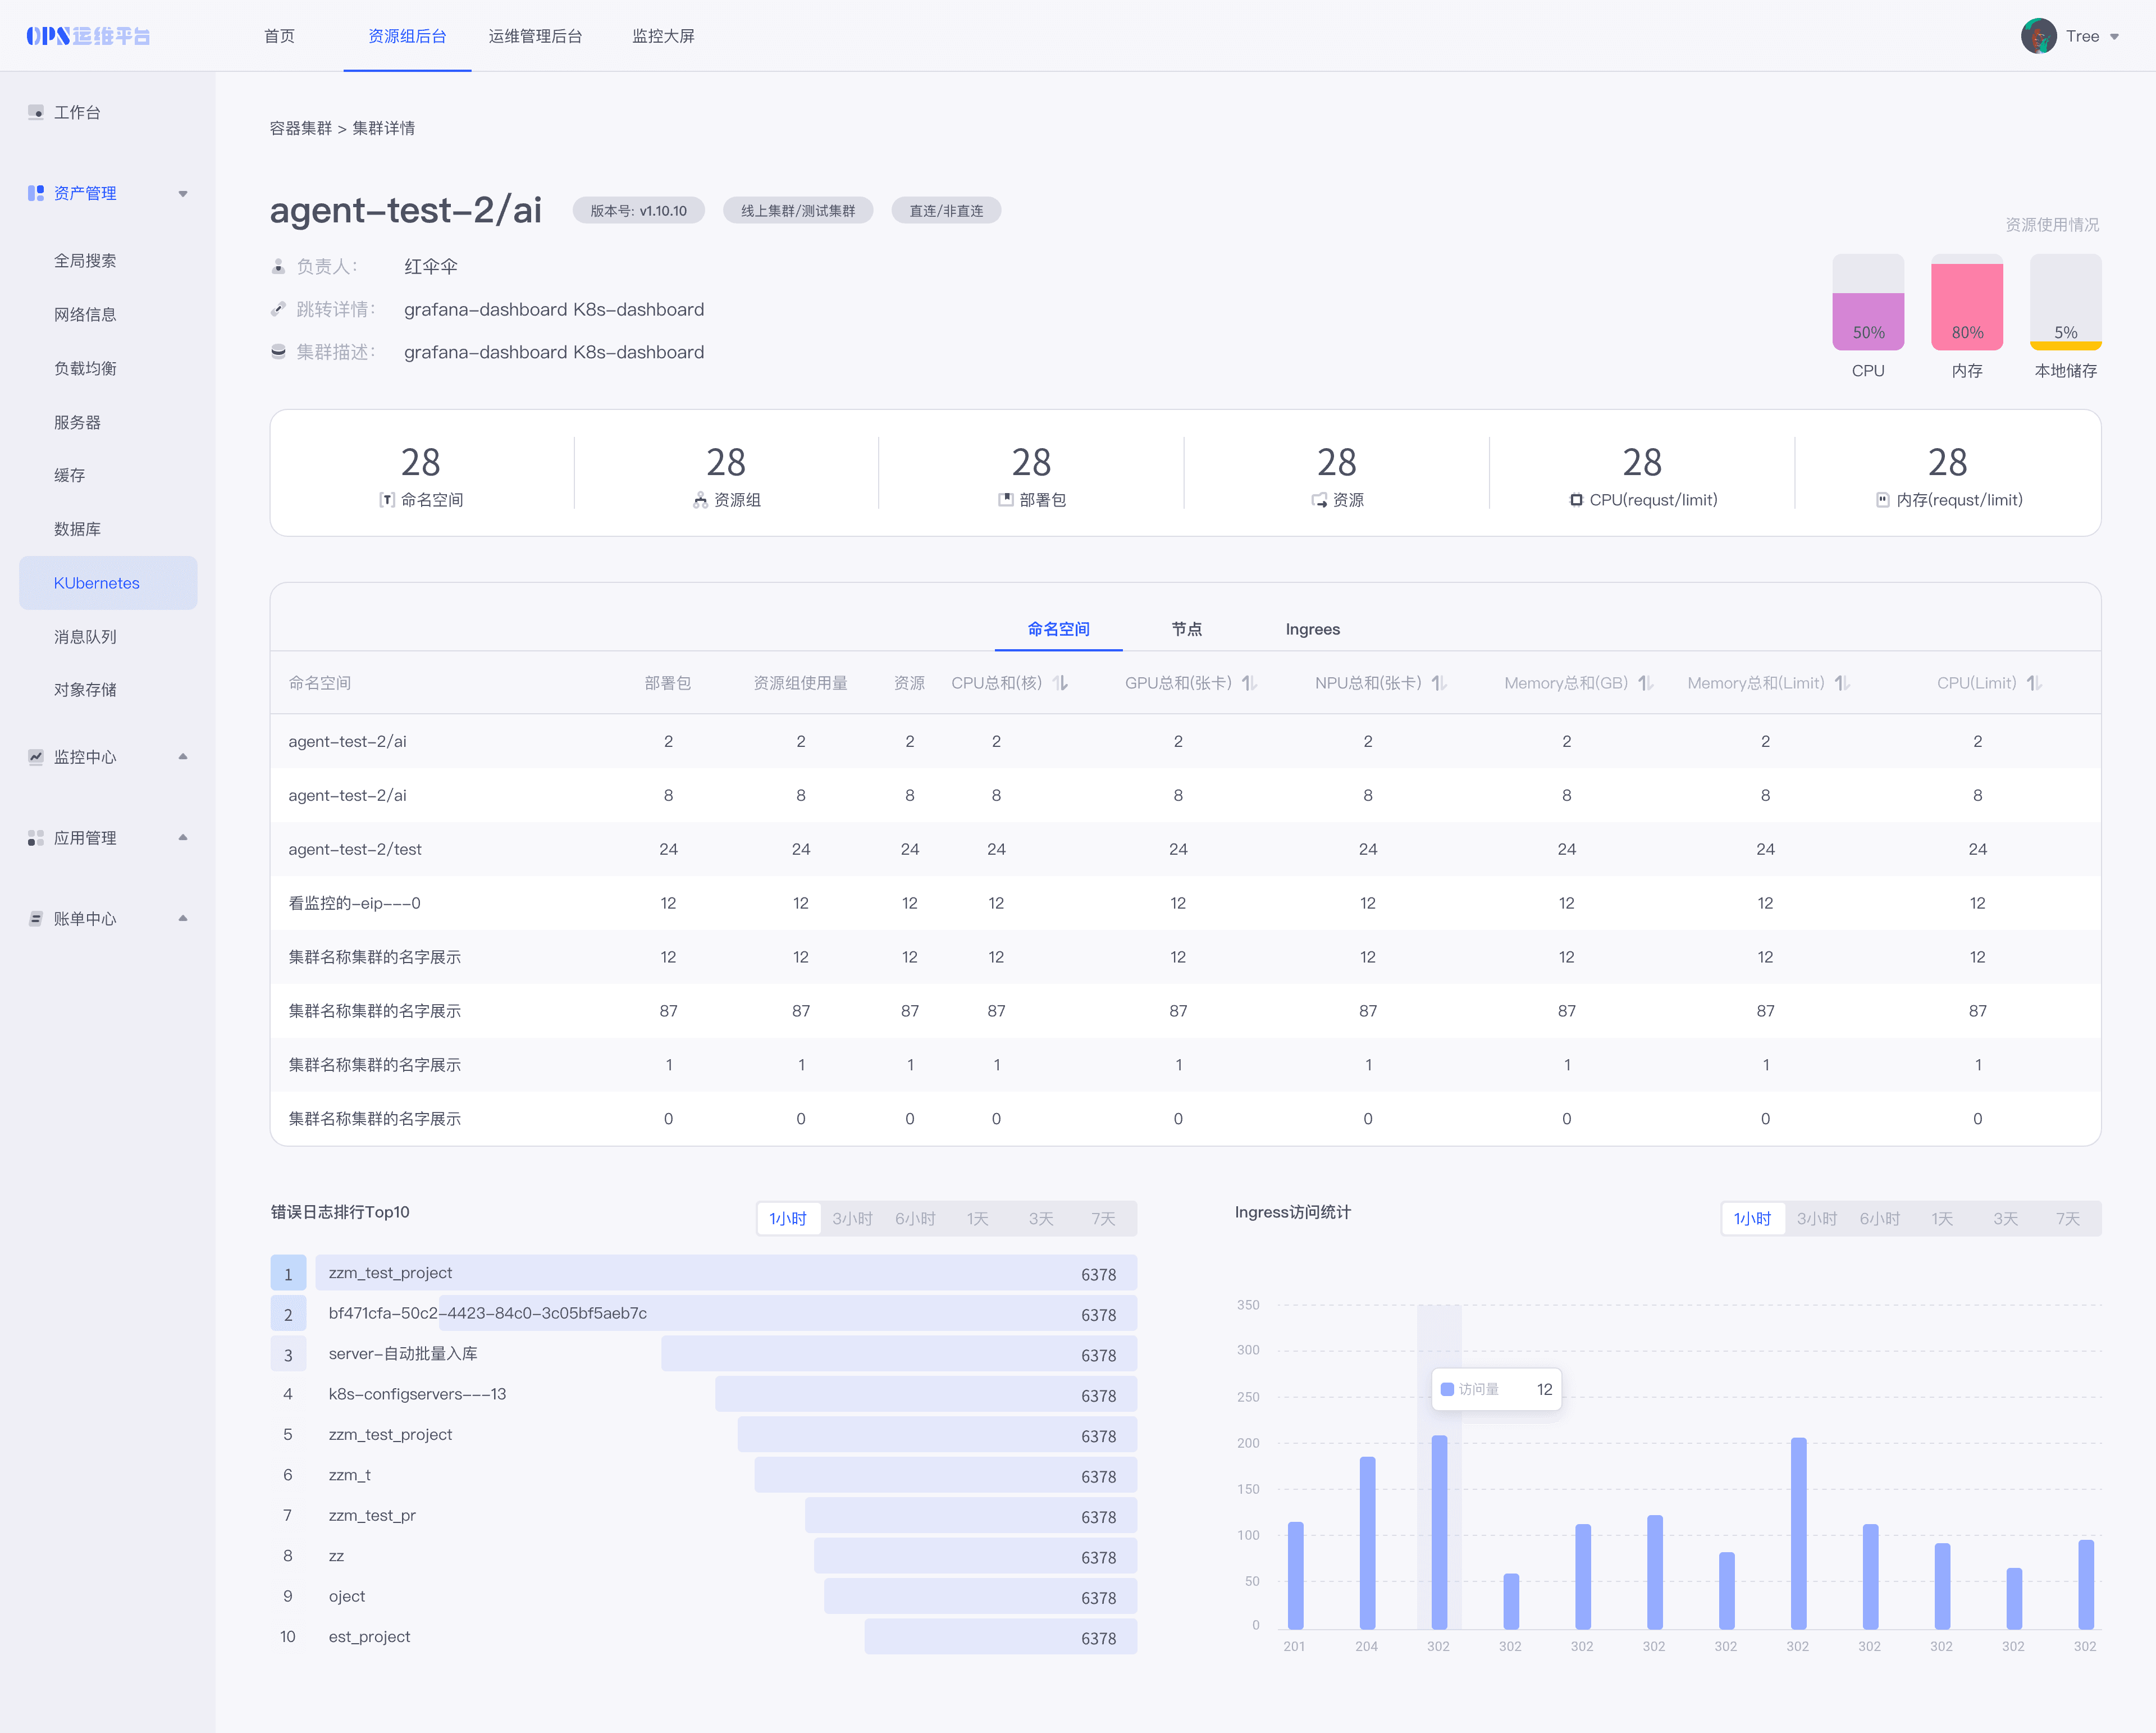2156x1733 pixels.
Task: Click the 工作台 sidebar icon
Action: pyautogui.click(x=36, y=112)
